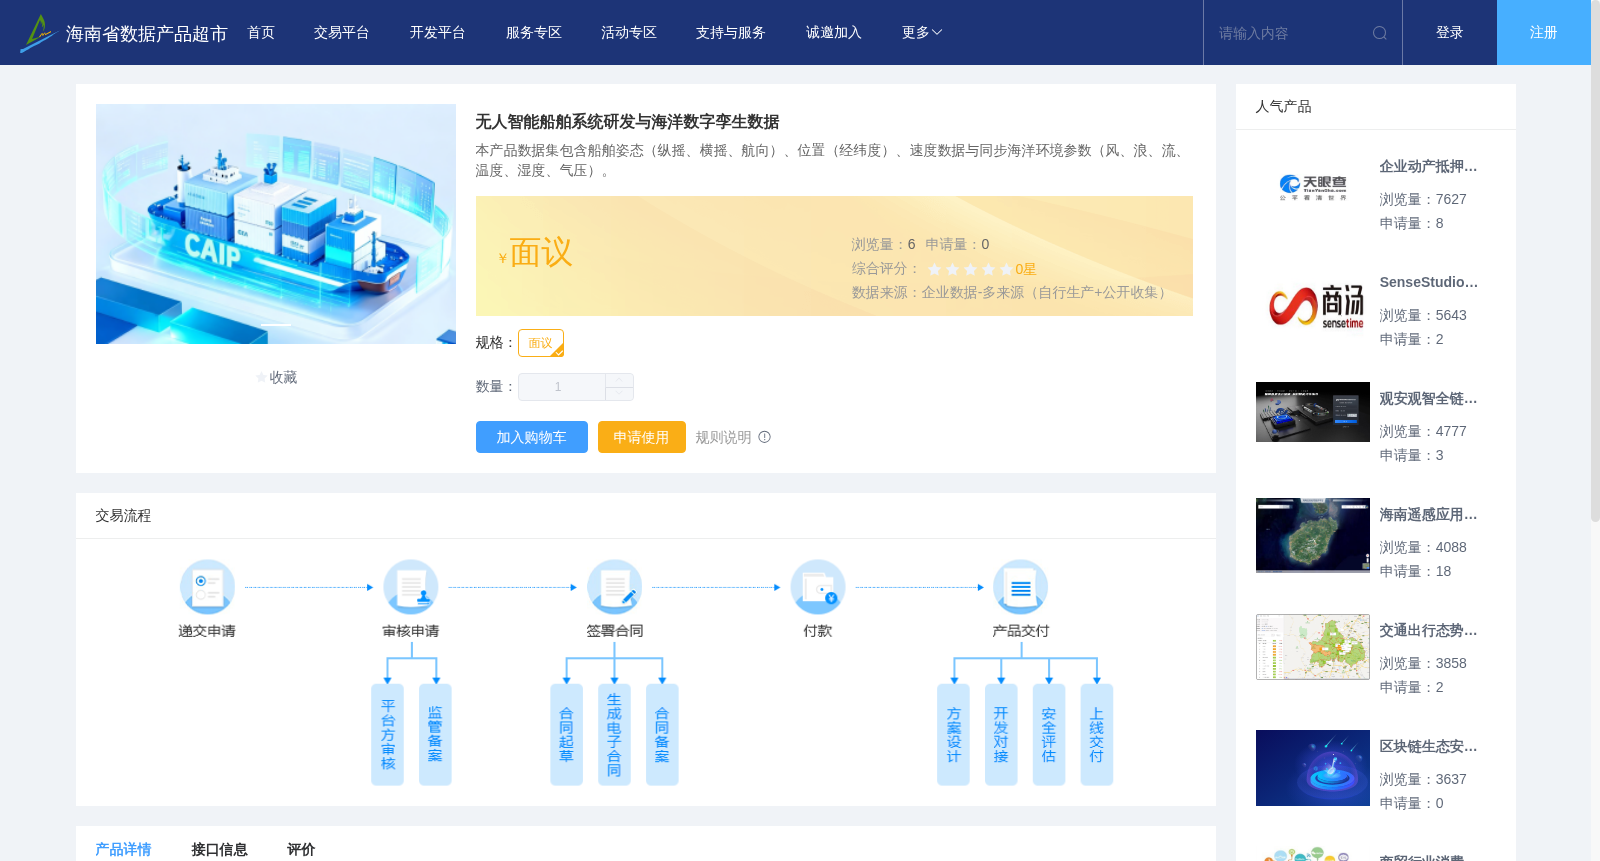Click 安全评估 sub-step box
The width and height of the screenshot is (1600, 861).
pos(1049,734)
